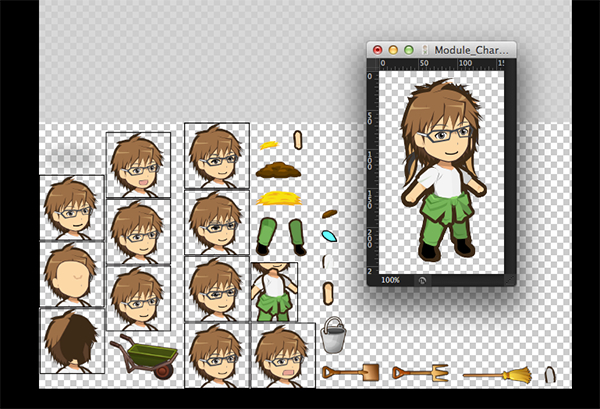
Task: Zoom the preview window with green button
Action: pyautogui.click(x=410, y=49)
